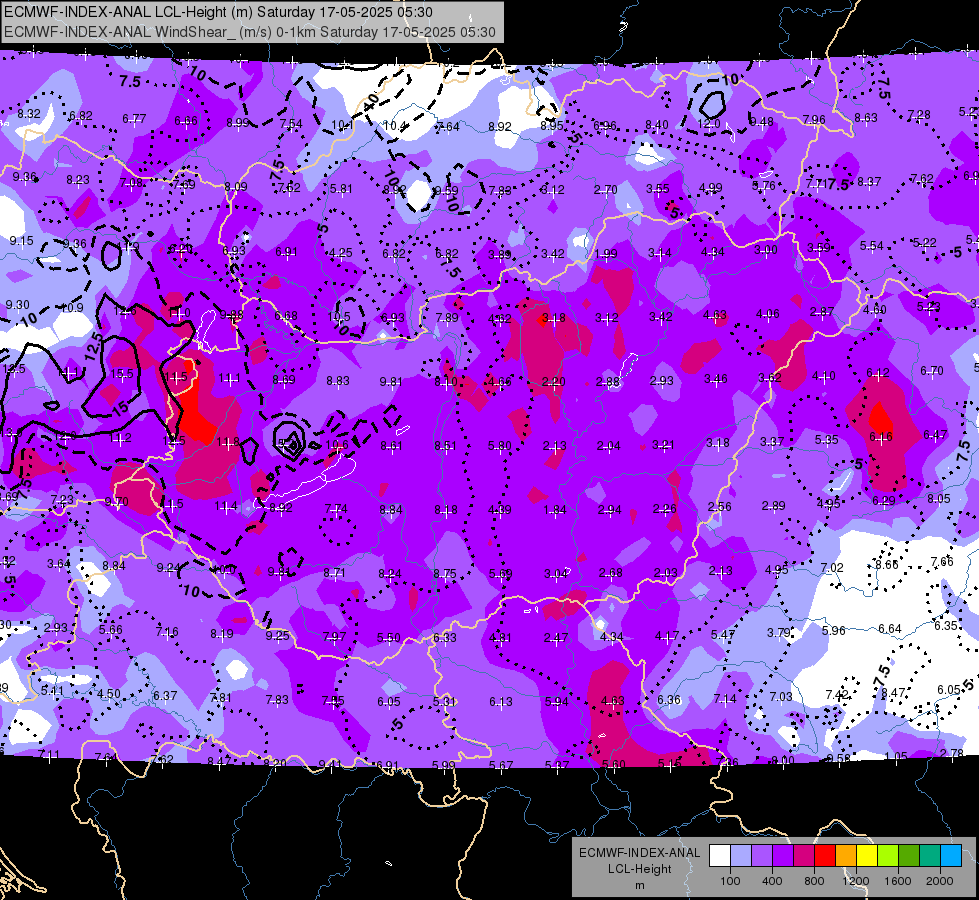Screen dimensions: 979x900
Task: Select the red legend color swatch
Action: pos(825,856)
